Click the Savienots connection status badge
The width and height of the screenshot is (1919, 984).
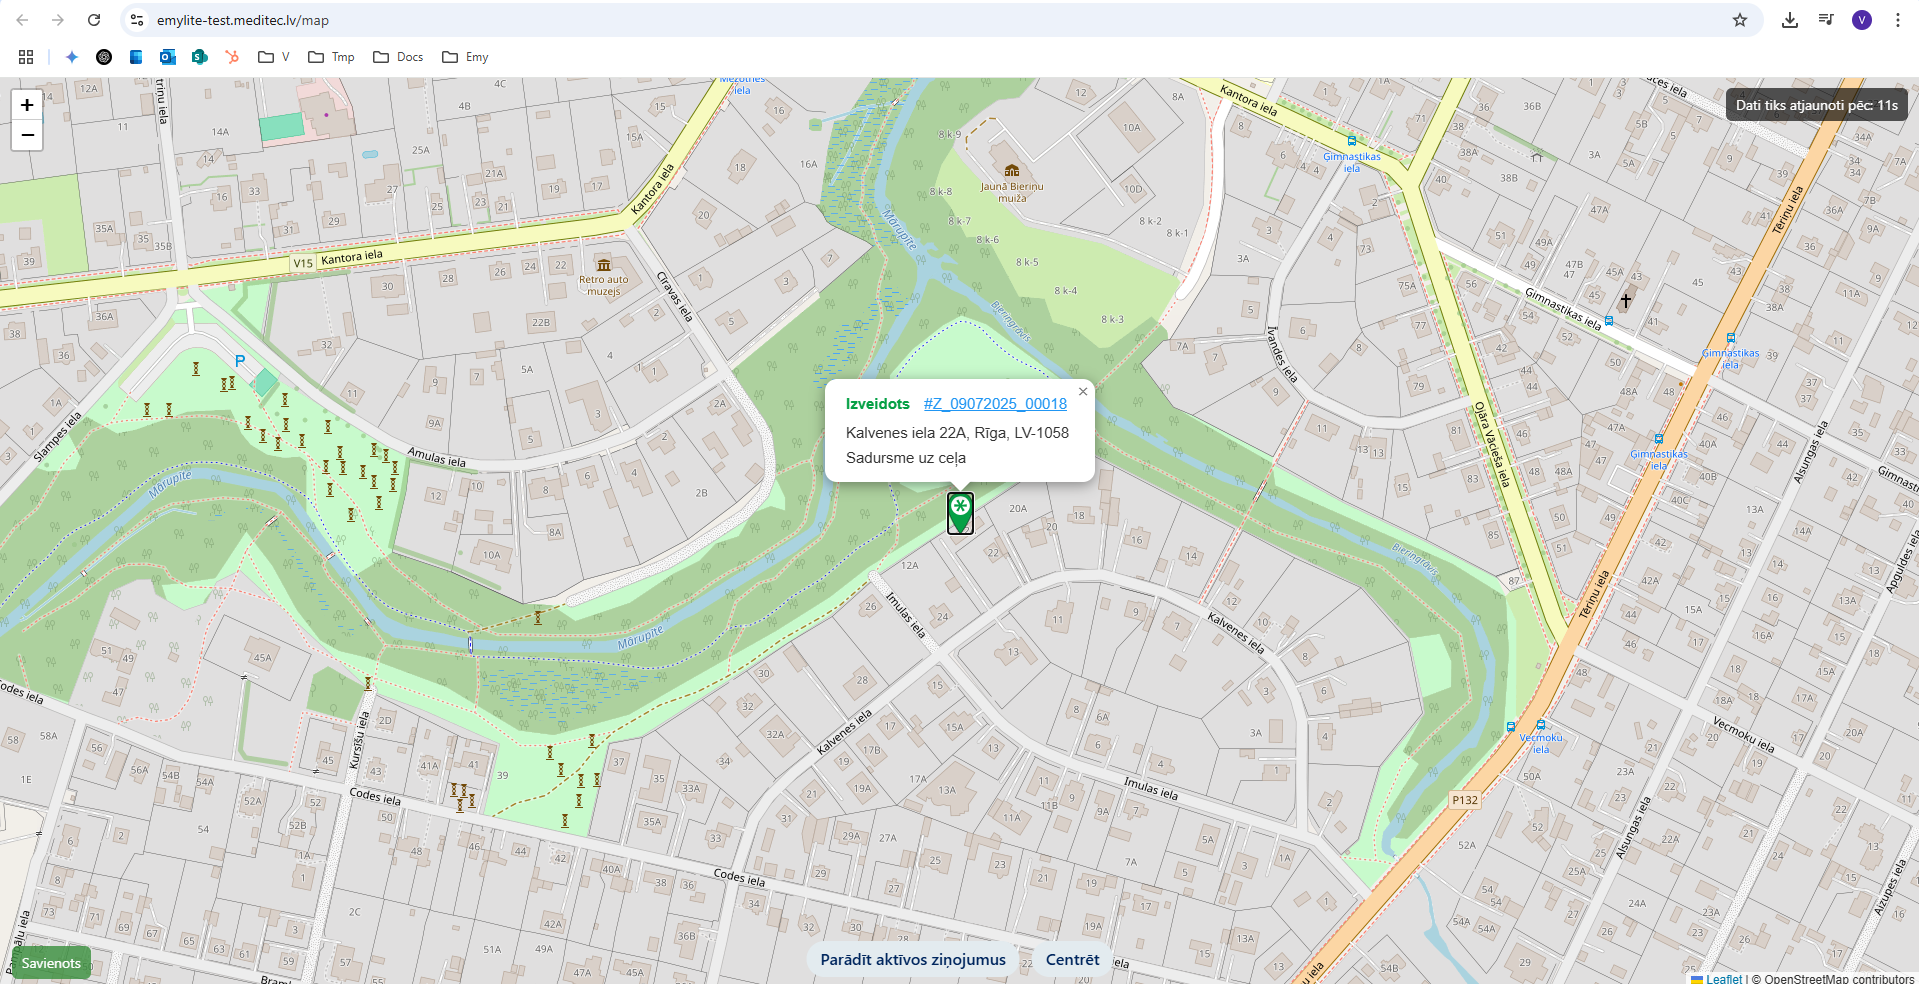51,963
